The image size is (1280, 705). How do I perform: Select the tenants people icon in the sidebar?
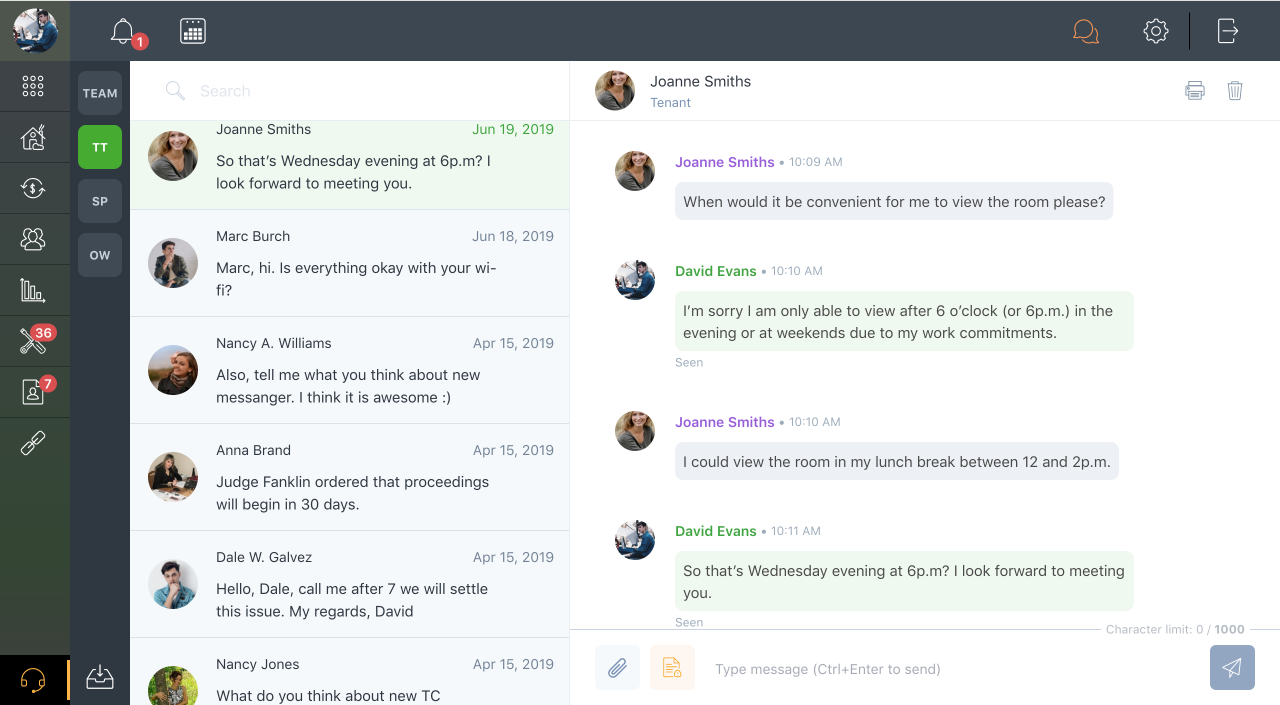point(35,239)
